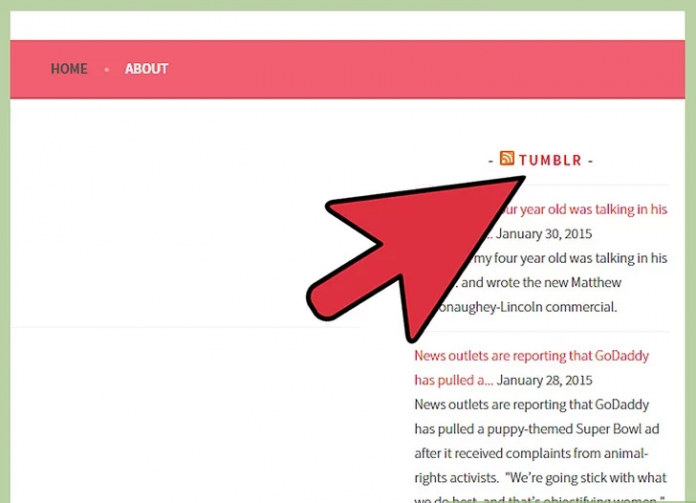Click line 'has pulled a puppy-themed Super Bowl ad'

pyautogui.click(x=537, y=429)
